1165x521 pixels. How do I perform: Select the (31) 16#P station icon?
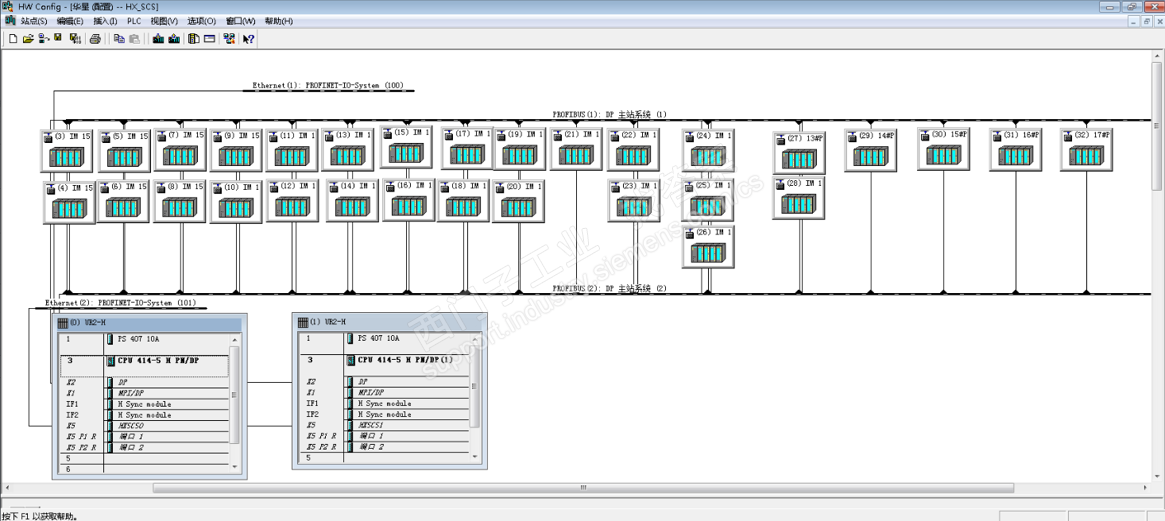pyautogui.click(x=1016, y=149)
